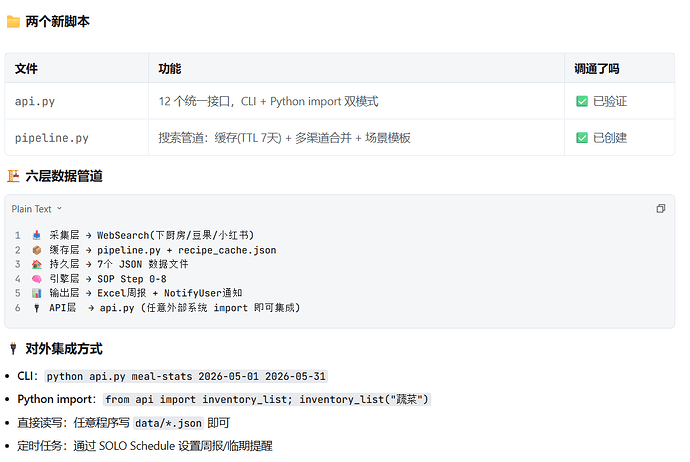Viewport: 690px width, 462px height.
Task: Click the 已创建 status text
Action: [610, 138]
